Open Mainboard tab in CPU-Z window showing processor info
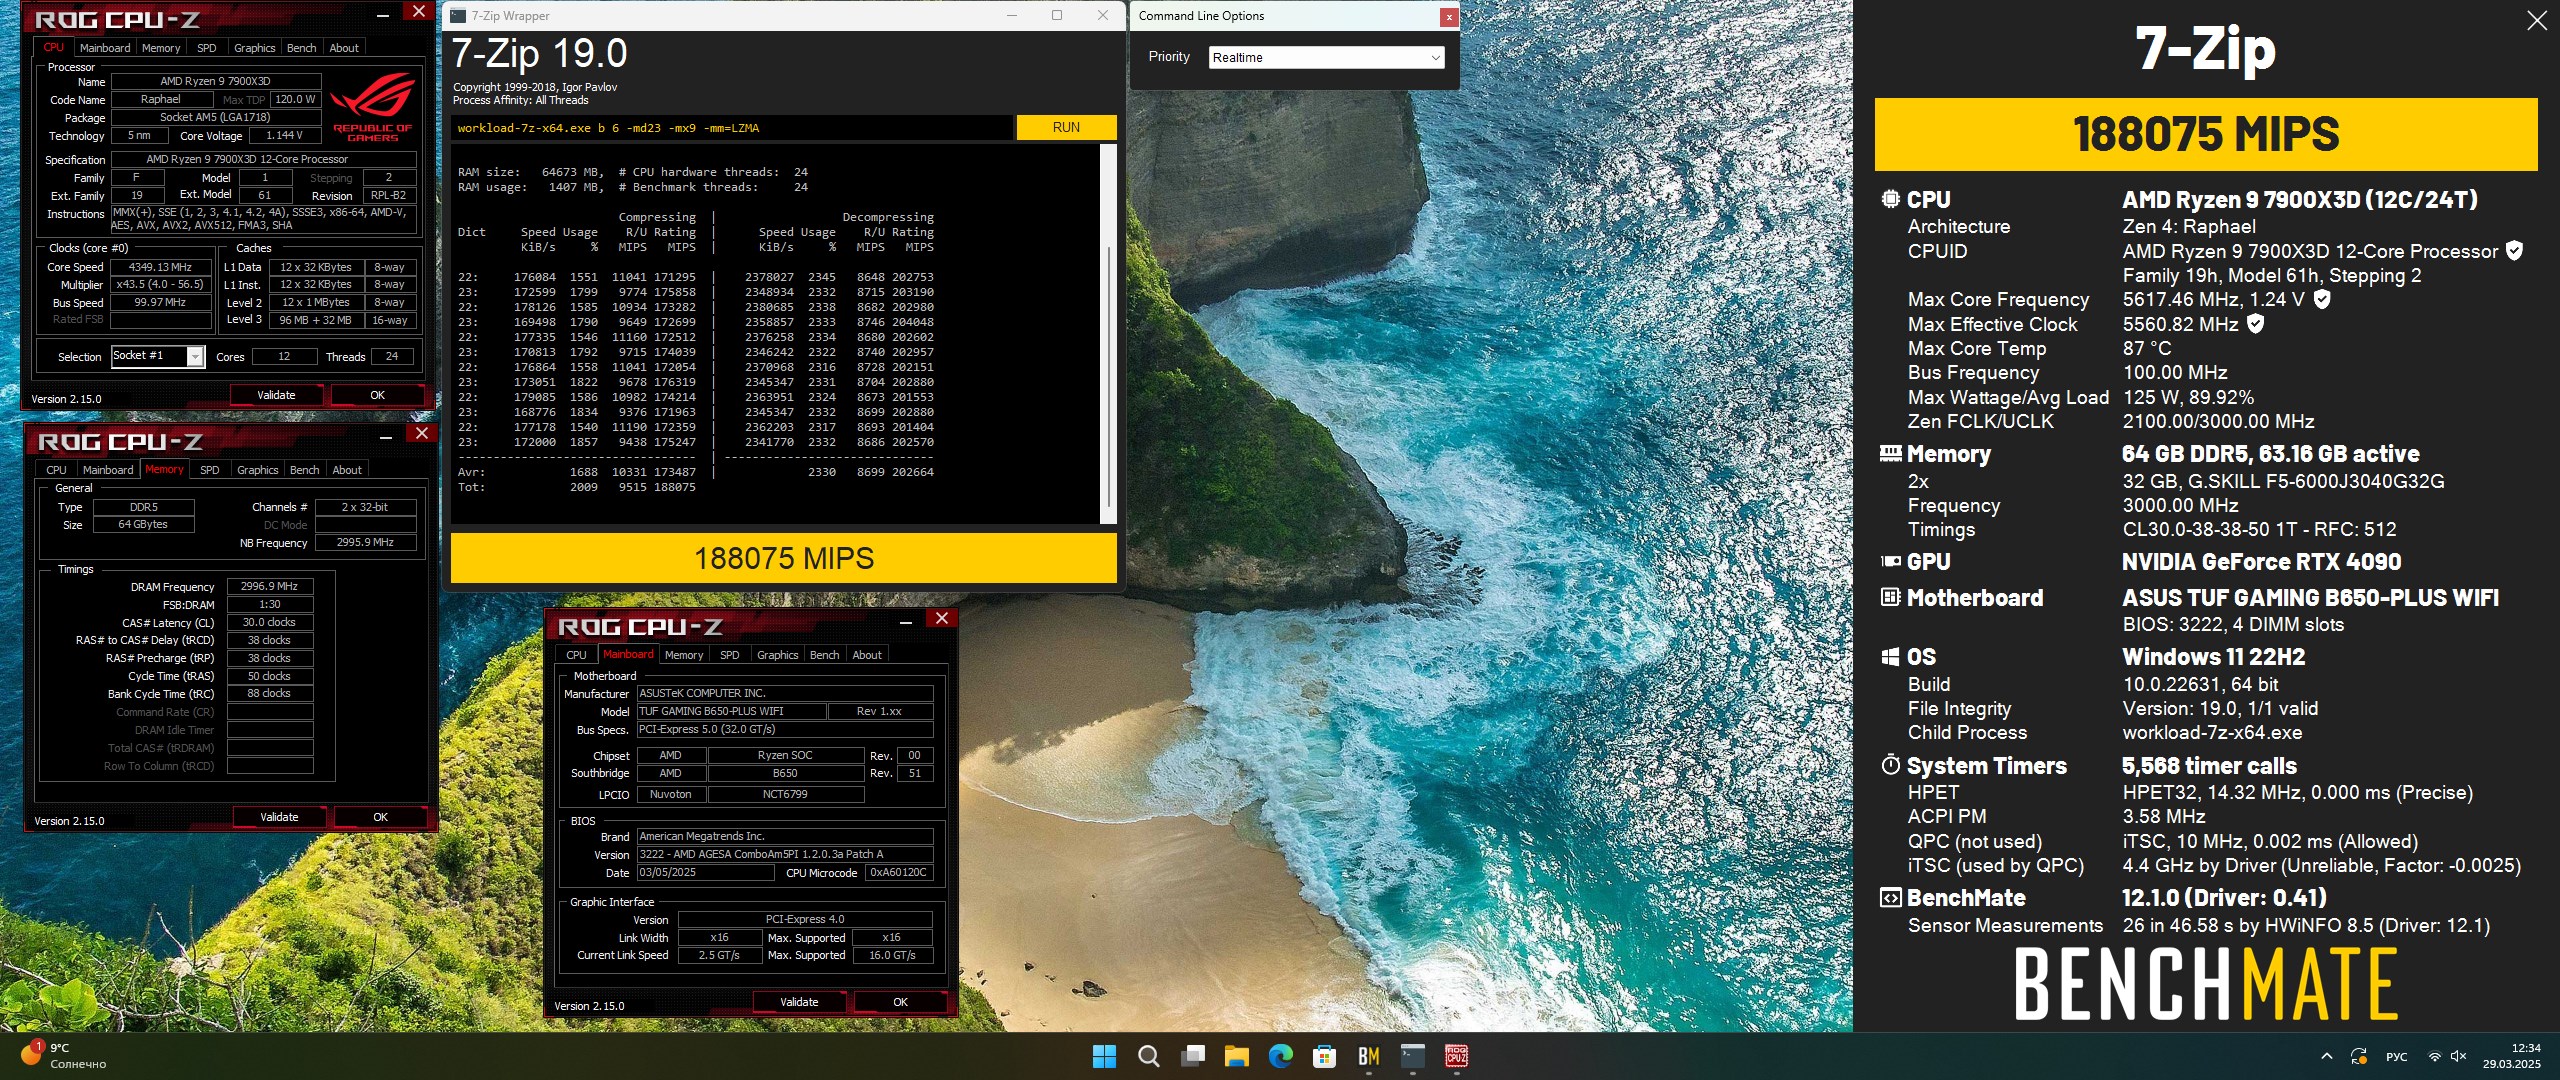Screen dimensions: 2560x1080 [x=105, y=48]
